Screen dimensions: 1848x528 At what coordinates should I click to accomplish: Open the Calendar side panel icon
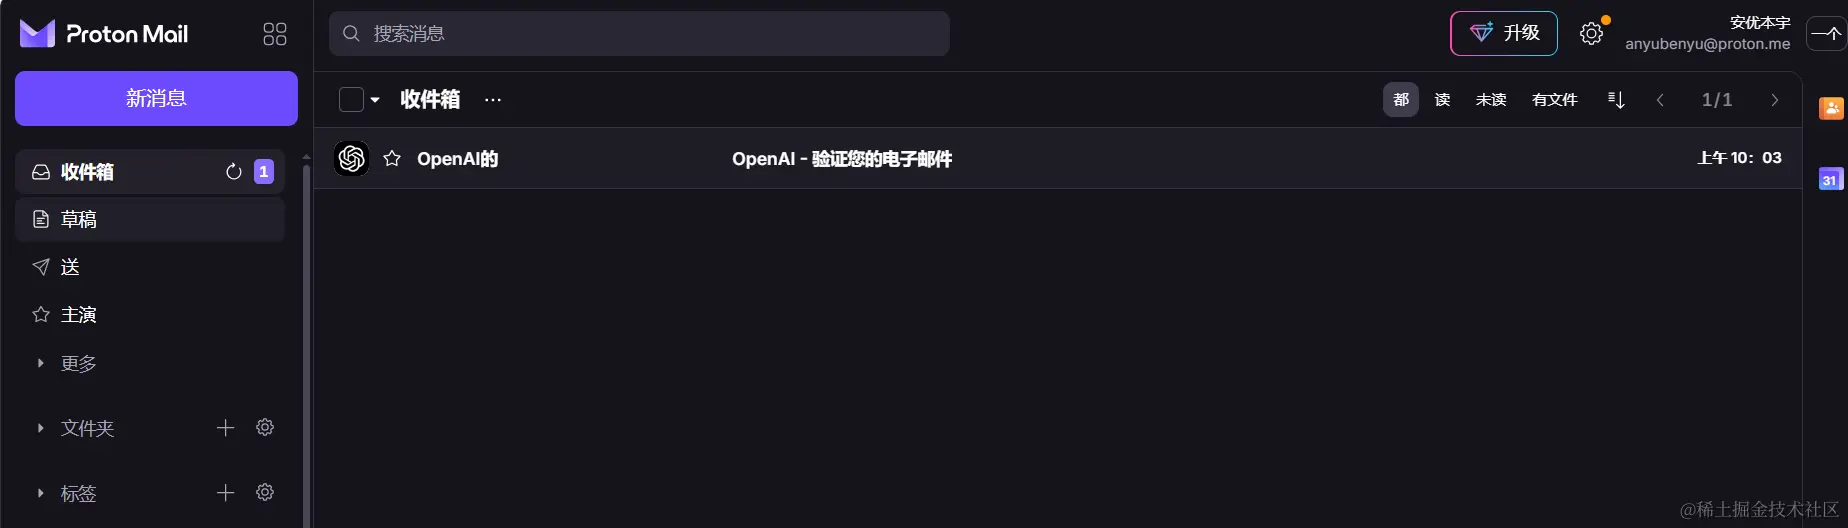[1830, 179]
